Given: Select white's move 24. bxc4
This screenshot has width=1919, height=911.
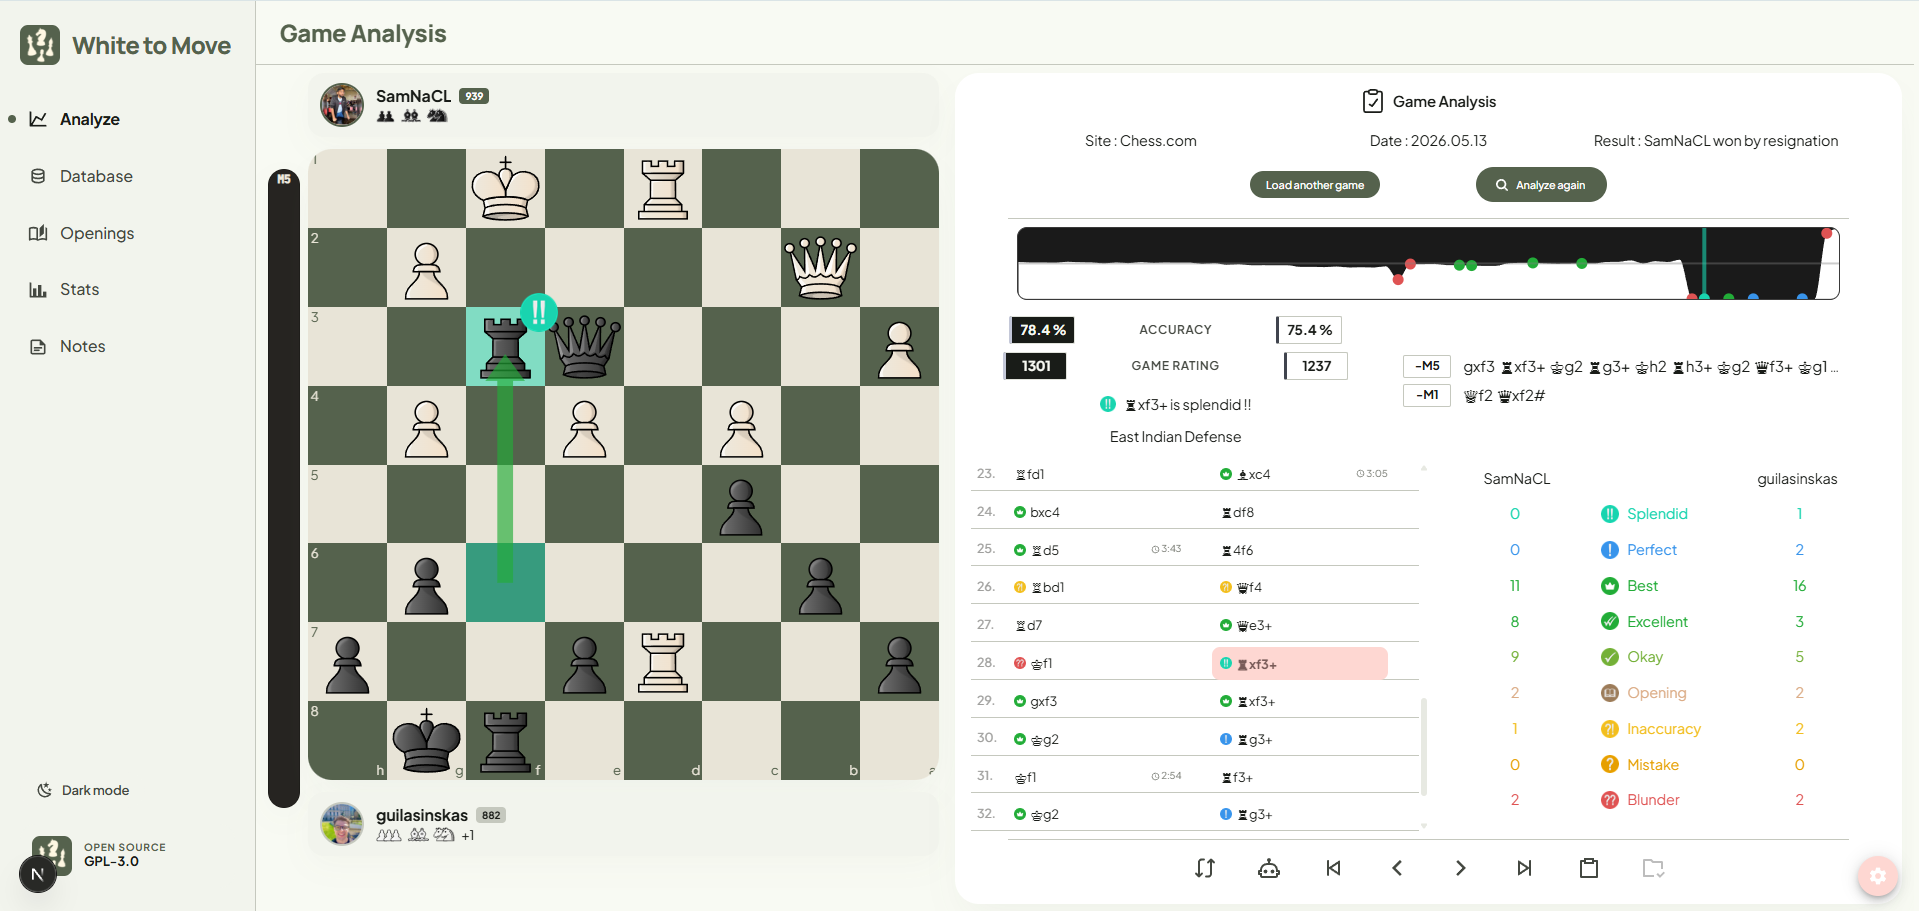Looking at the screenshot, I should pyautogui.click(x=1036, y=512).
